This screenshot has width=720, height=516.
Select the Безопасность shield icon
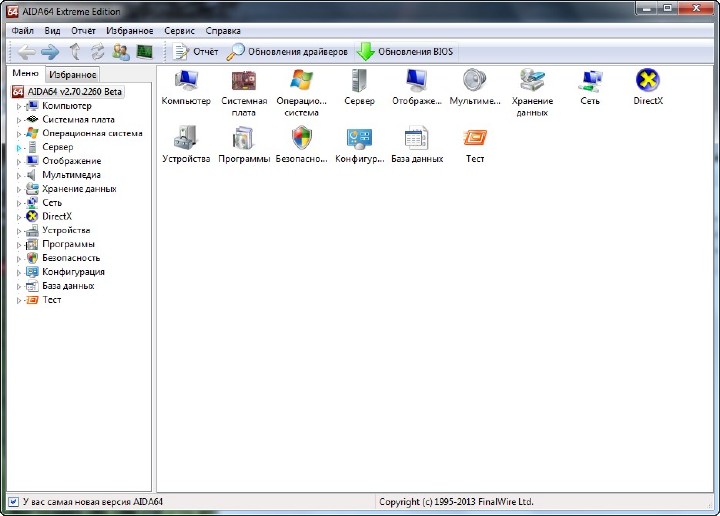[x=302, y=140]
